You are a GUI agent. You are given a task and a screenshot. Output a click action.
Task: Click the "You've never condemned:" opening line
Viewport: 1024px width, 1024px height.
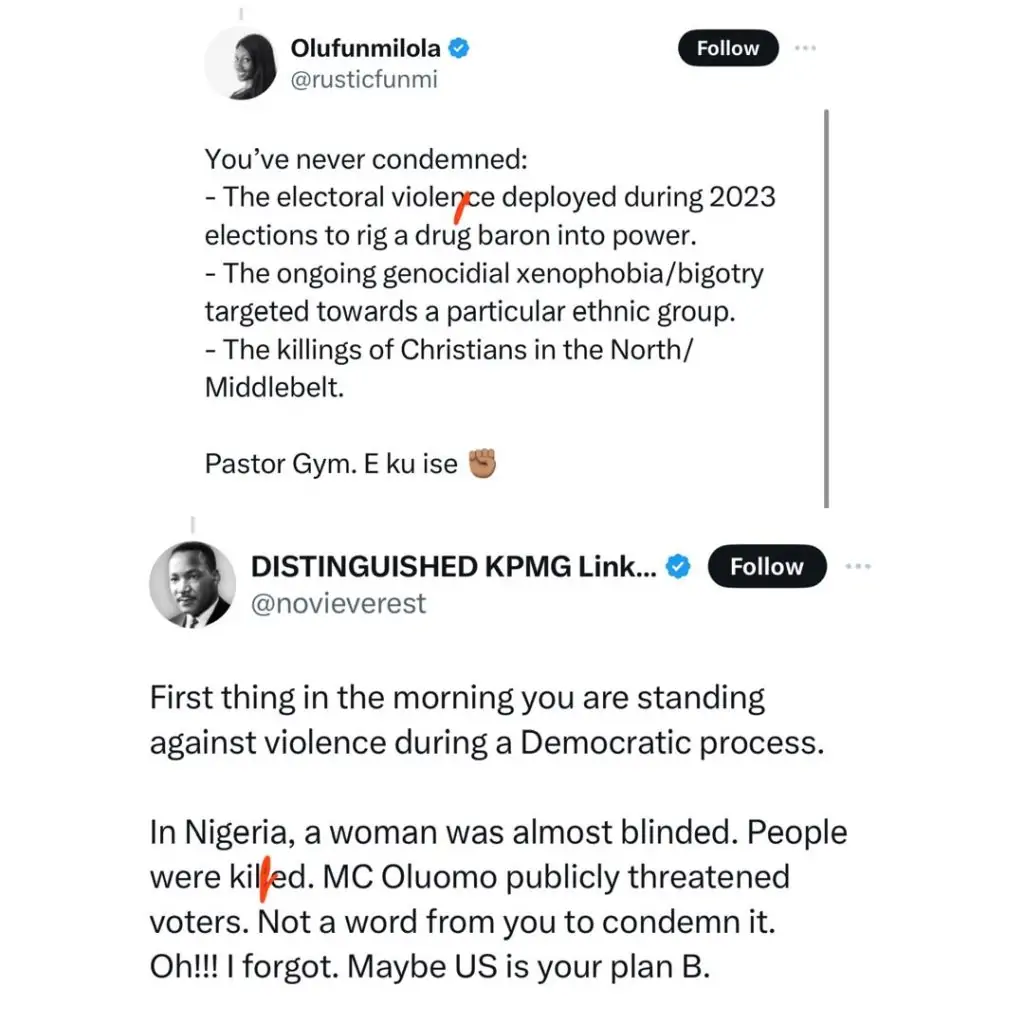pos(366,158)
